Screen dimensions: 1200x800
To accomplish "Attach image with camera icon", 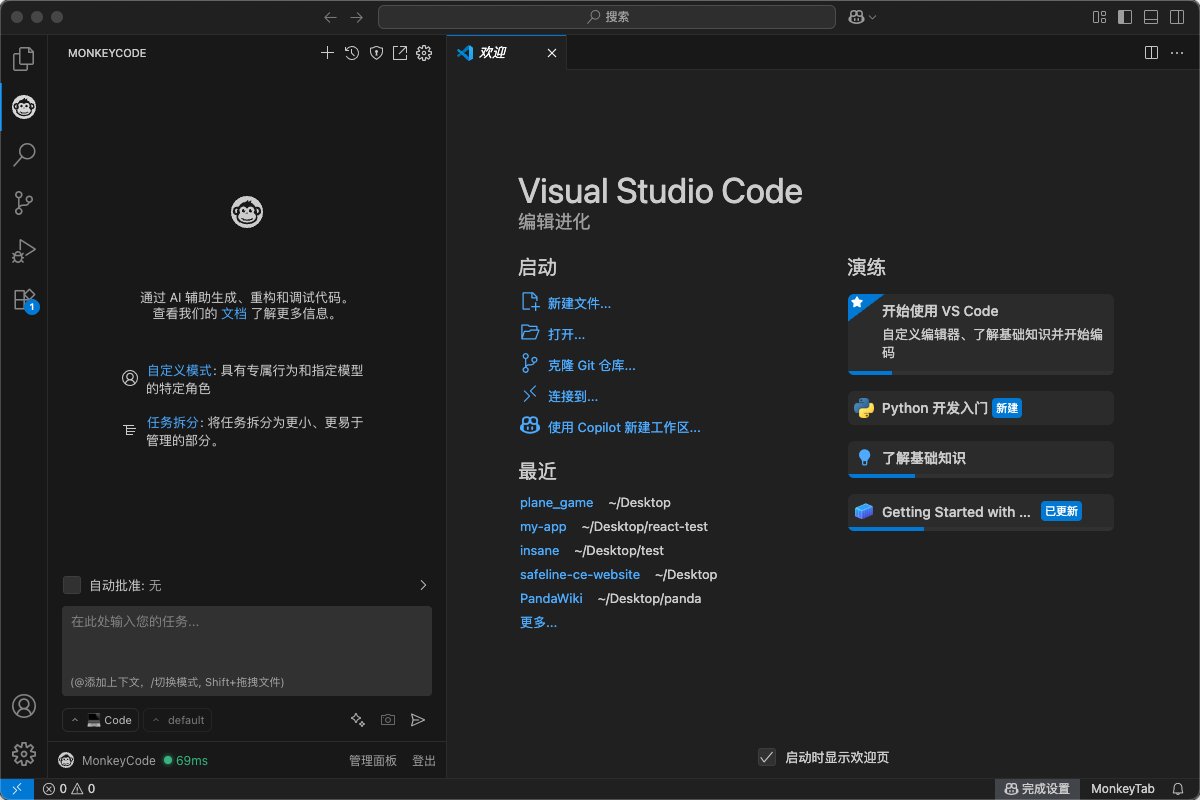I will pos(388,720).
